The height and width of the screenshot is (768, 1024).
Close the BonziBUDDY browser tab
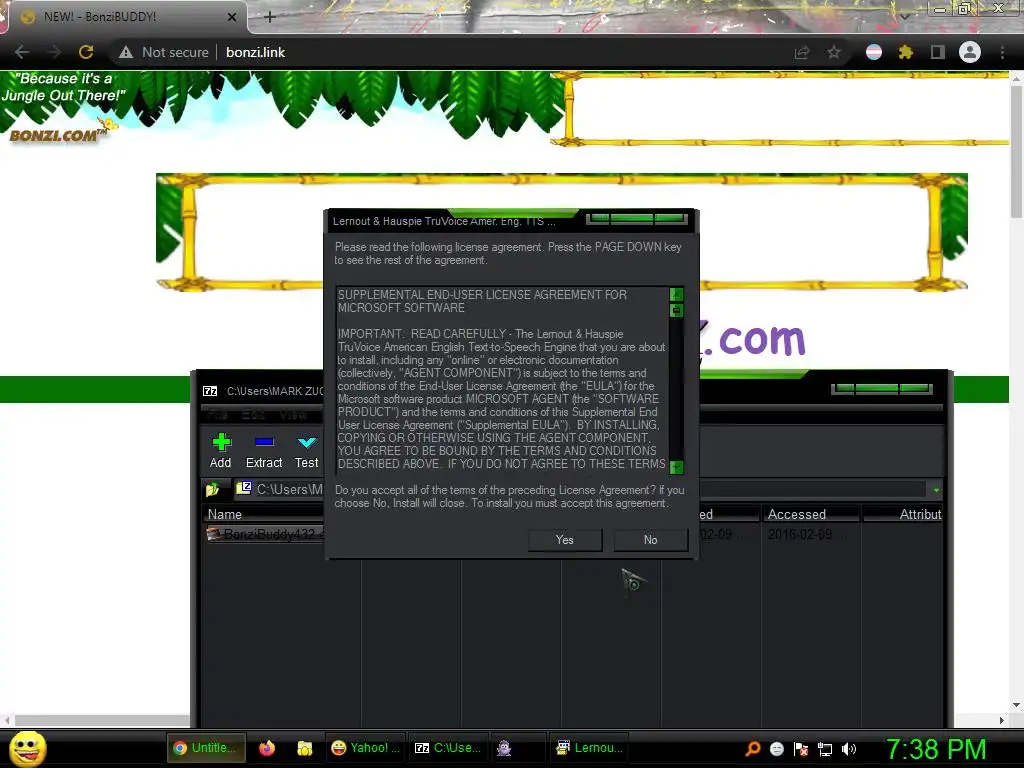232,17
